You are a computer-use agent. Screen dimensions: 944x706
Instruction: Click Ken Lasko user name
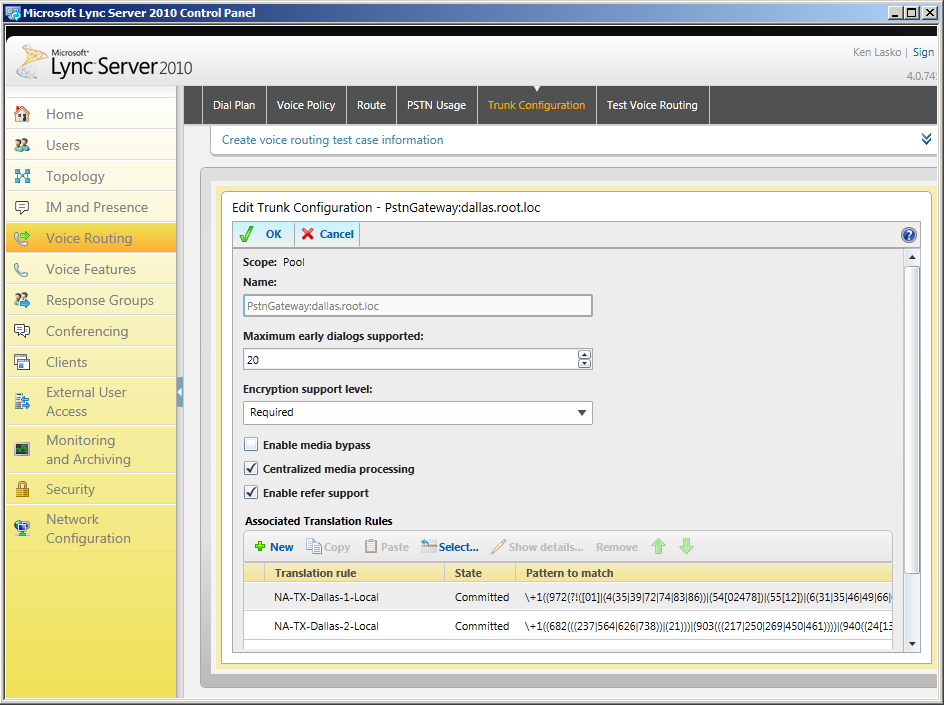(877, 52)
